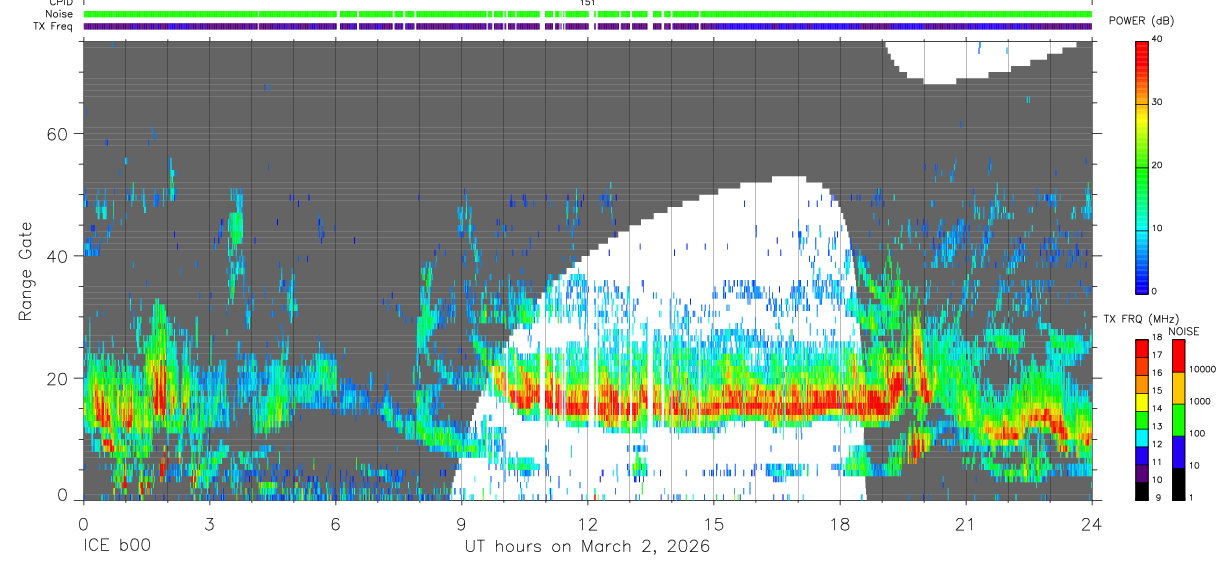Click the 3 tick on UT hours axis

[209, 523]
